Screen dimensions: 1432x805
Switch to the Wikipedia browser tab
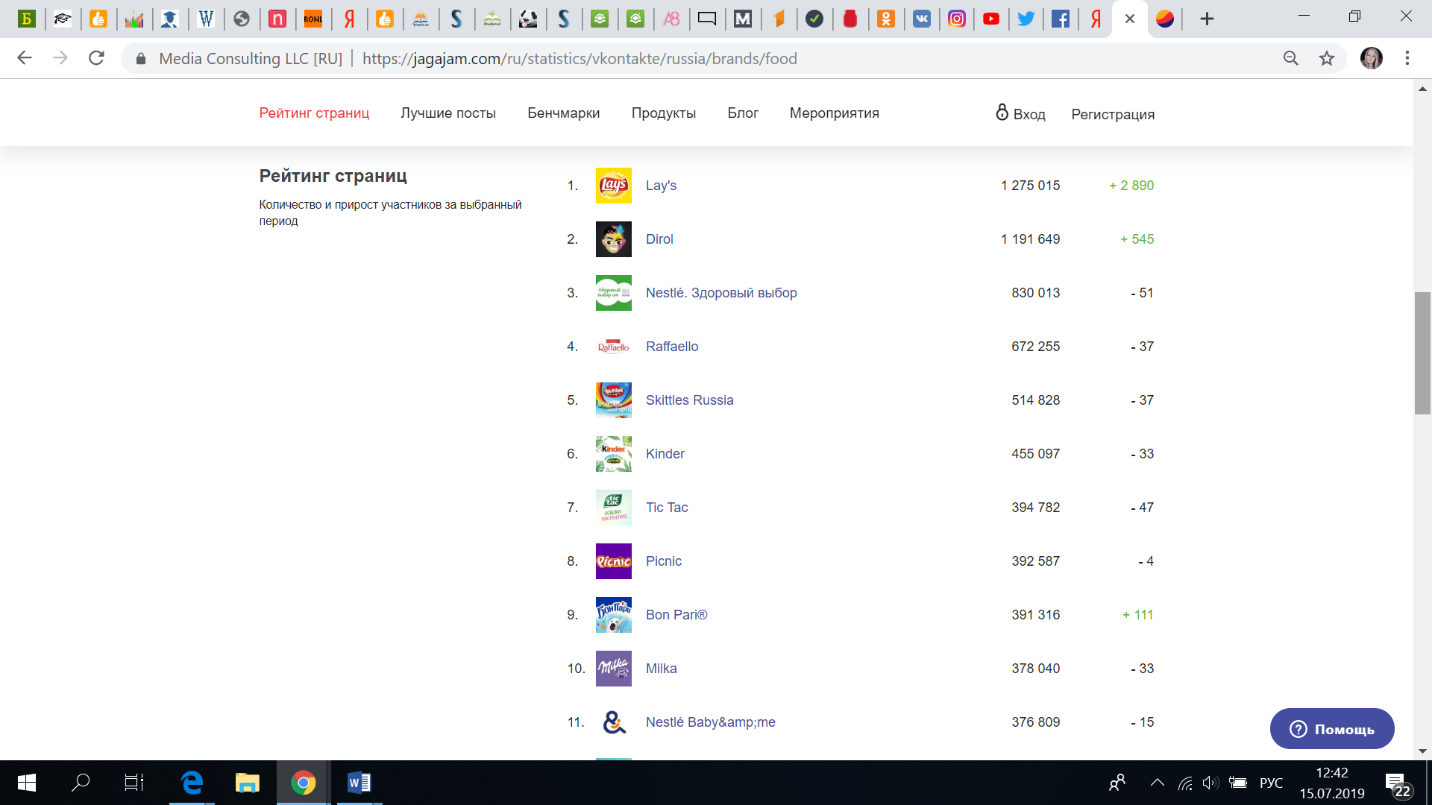point(205,18)
